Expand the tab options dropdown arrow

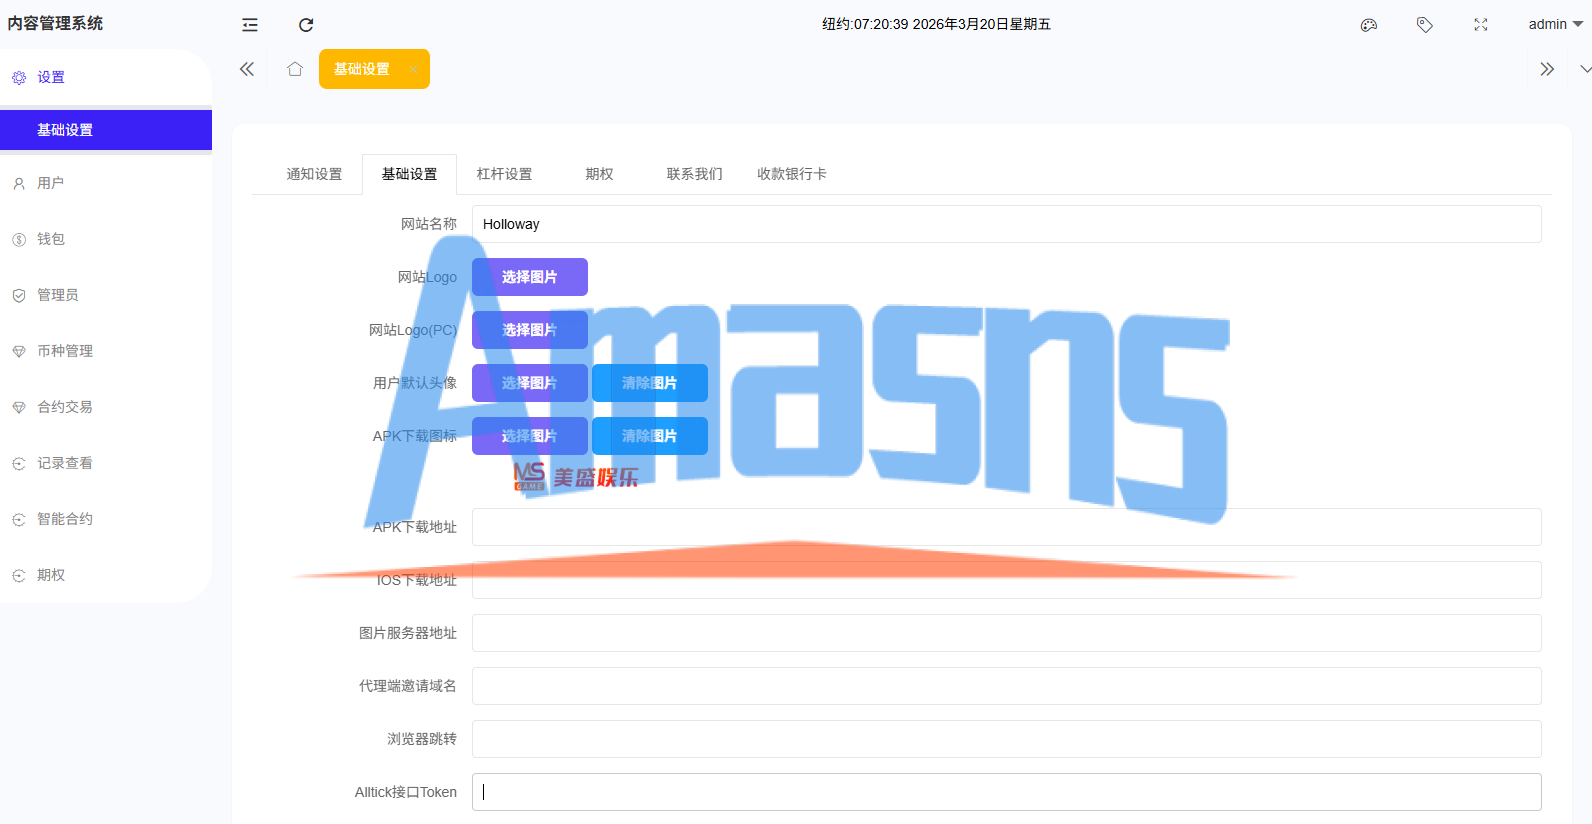pos(1585,69)
